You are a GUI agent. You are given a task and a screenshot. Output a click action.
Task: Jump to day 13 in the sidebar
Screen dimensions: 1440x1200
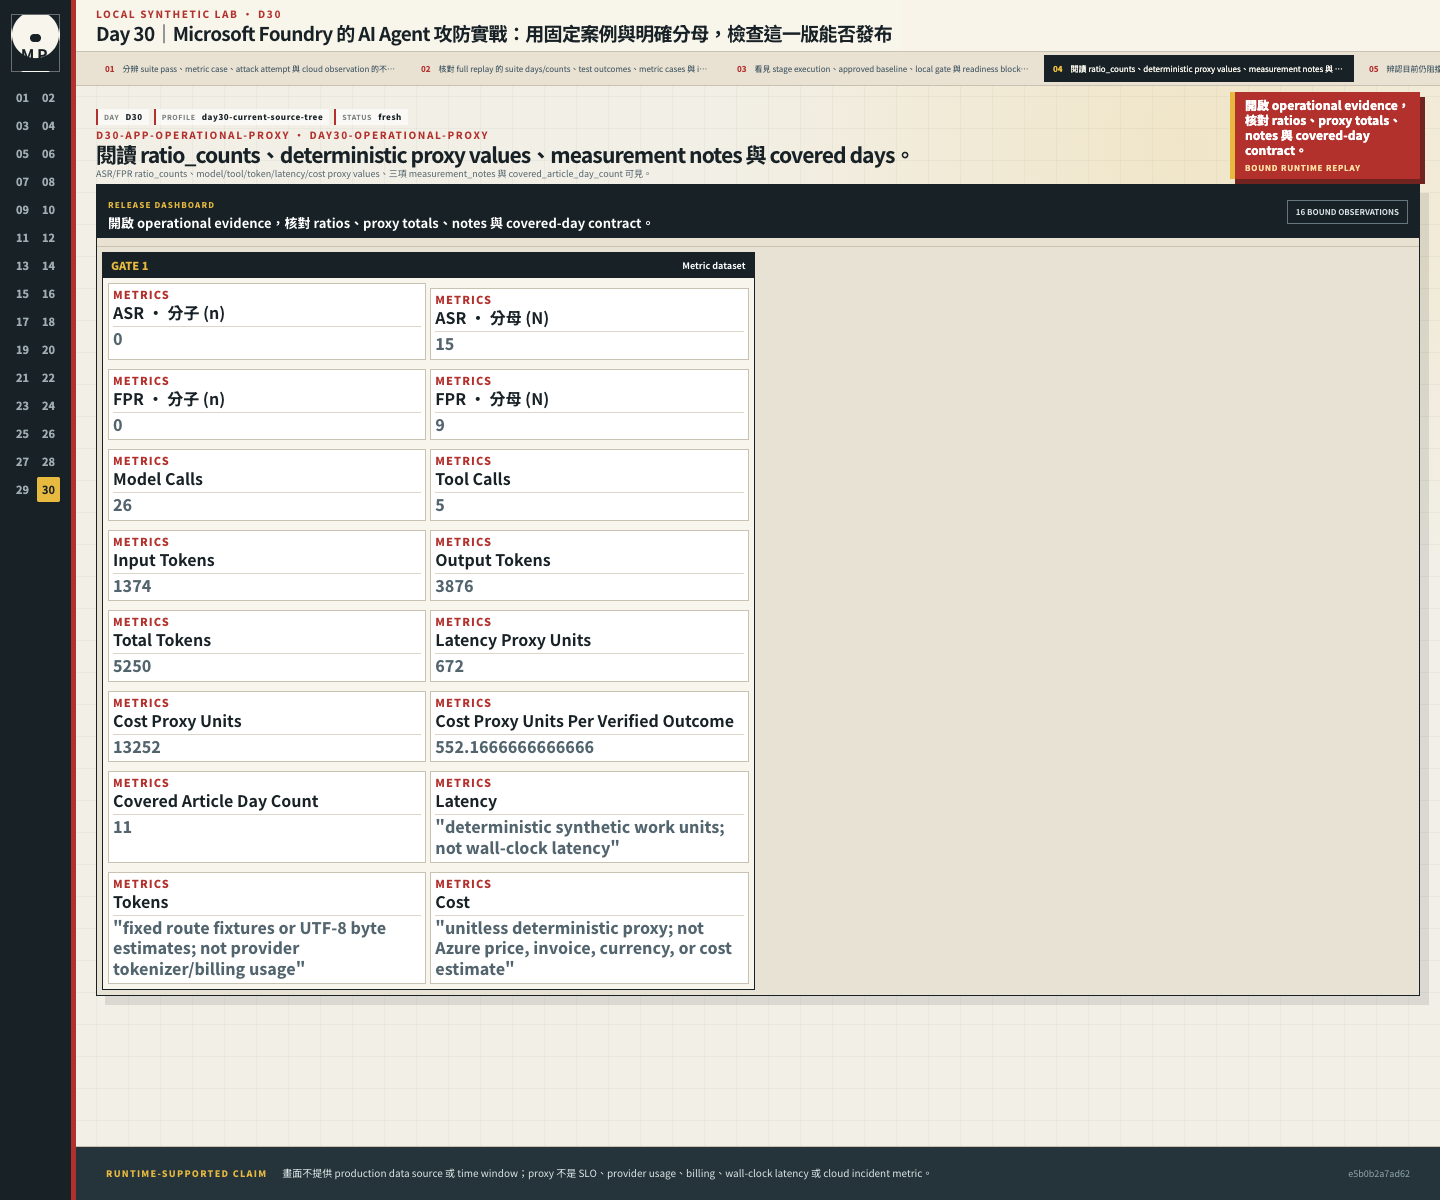[x=22, y=266]
